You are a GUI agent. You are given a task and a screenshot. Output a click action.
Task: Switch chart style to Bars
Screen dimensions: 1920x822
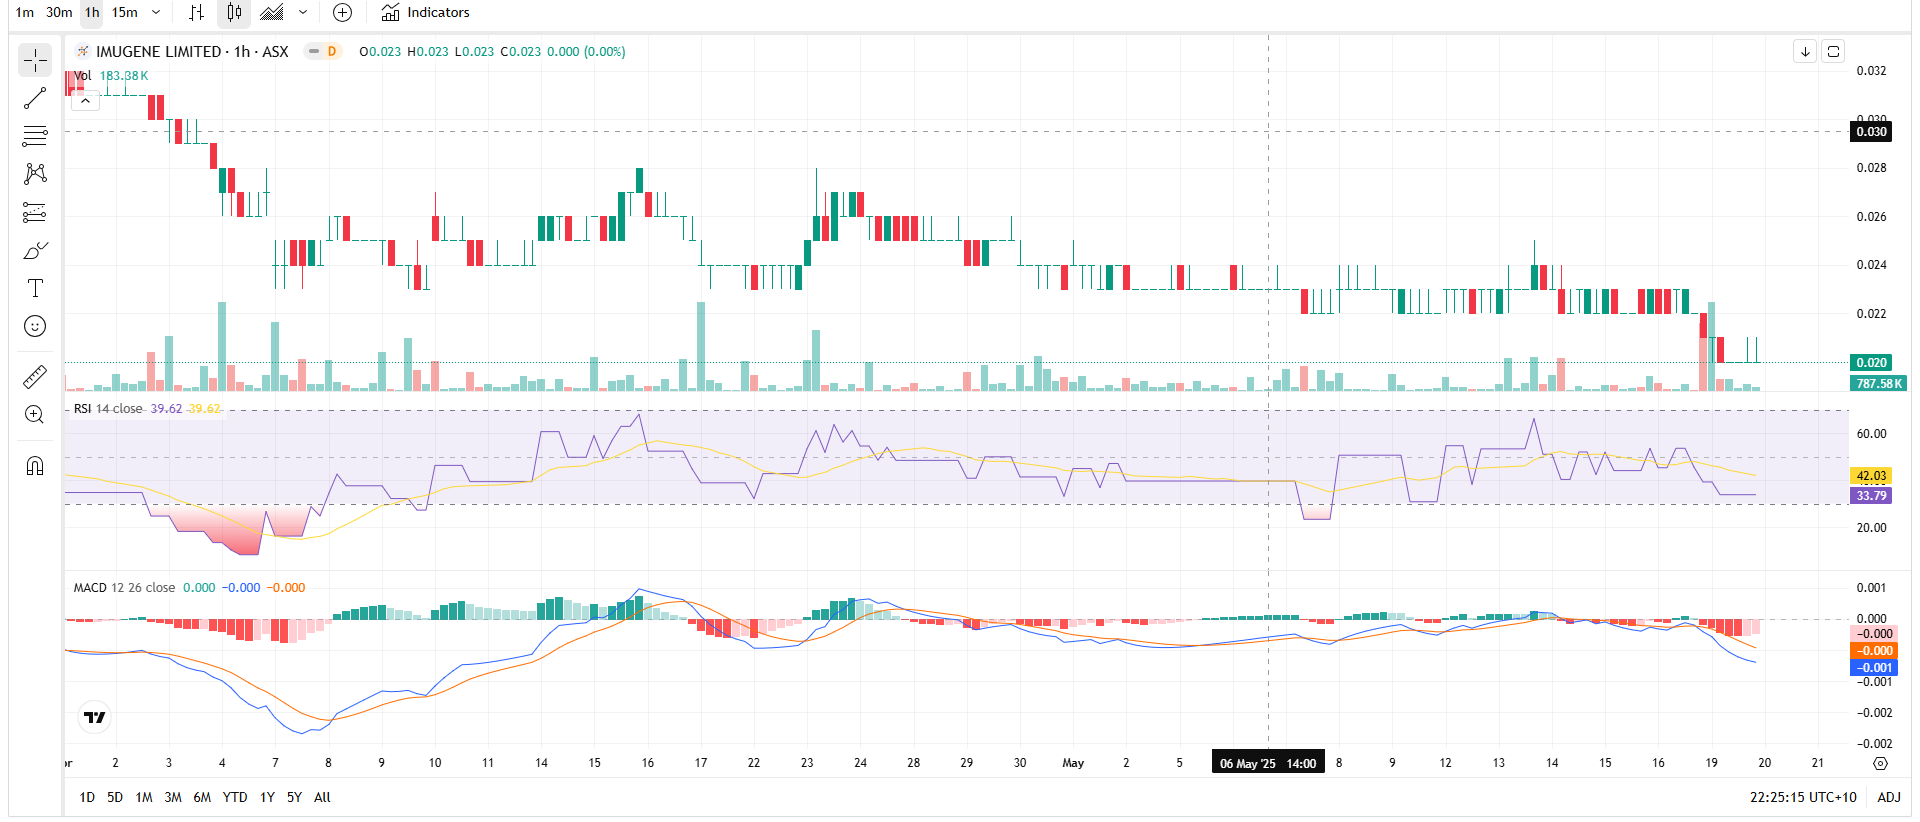point(197,12)
